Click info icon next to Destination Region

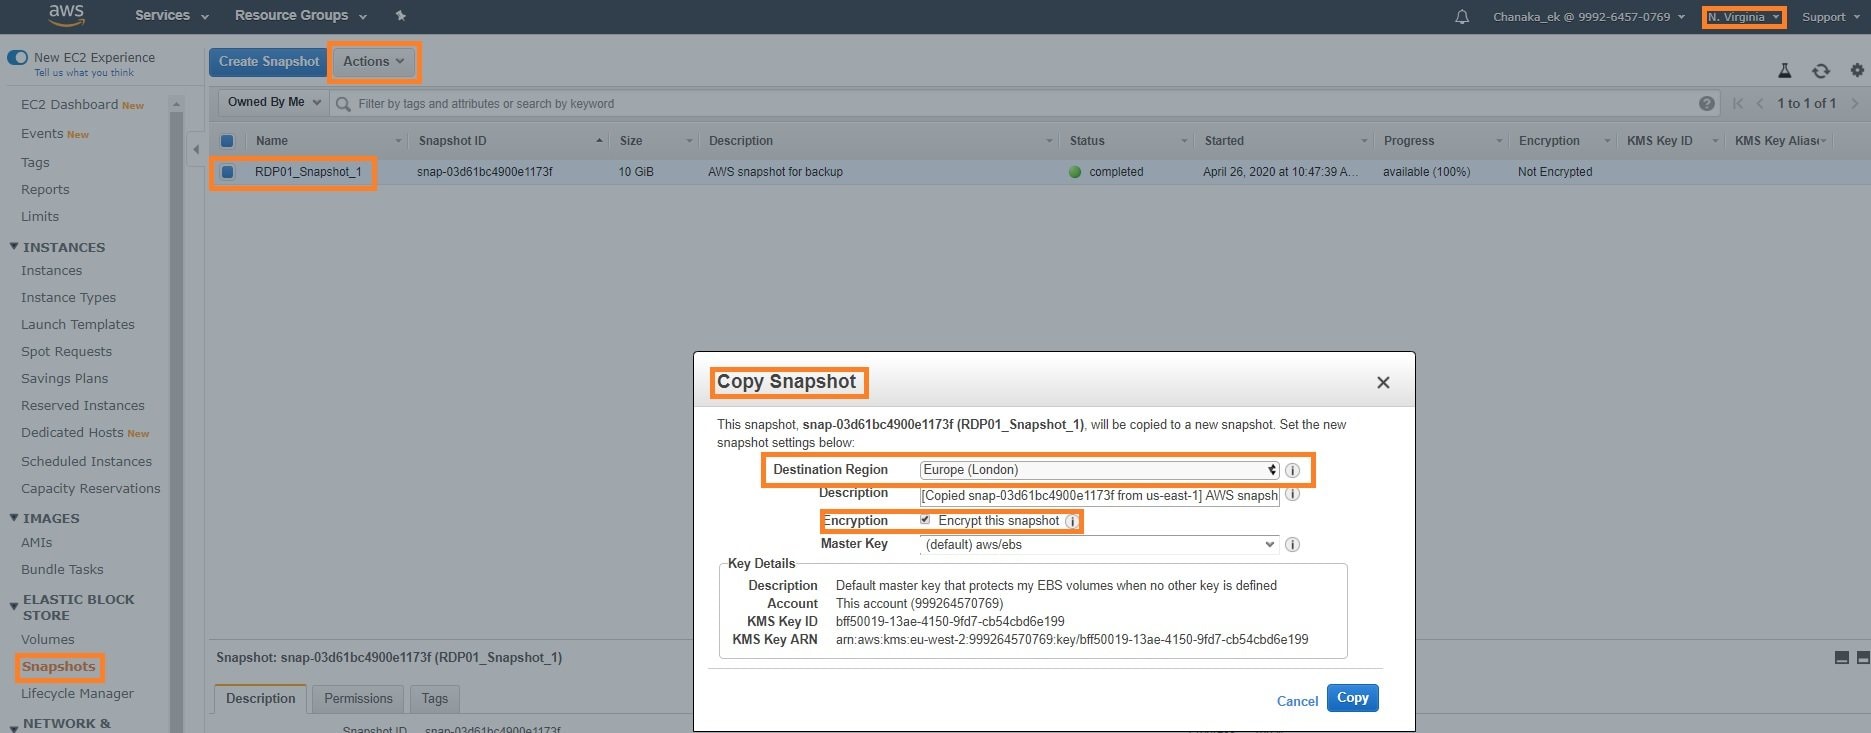pyautogui.click(x=1292, y=470)
